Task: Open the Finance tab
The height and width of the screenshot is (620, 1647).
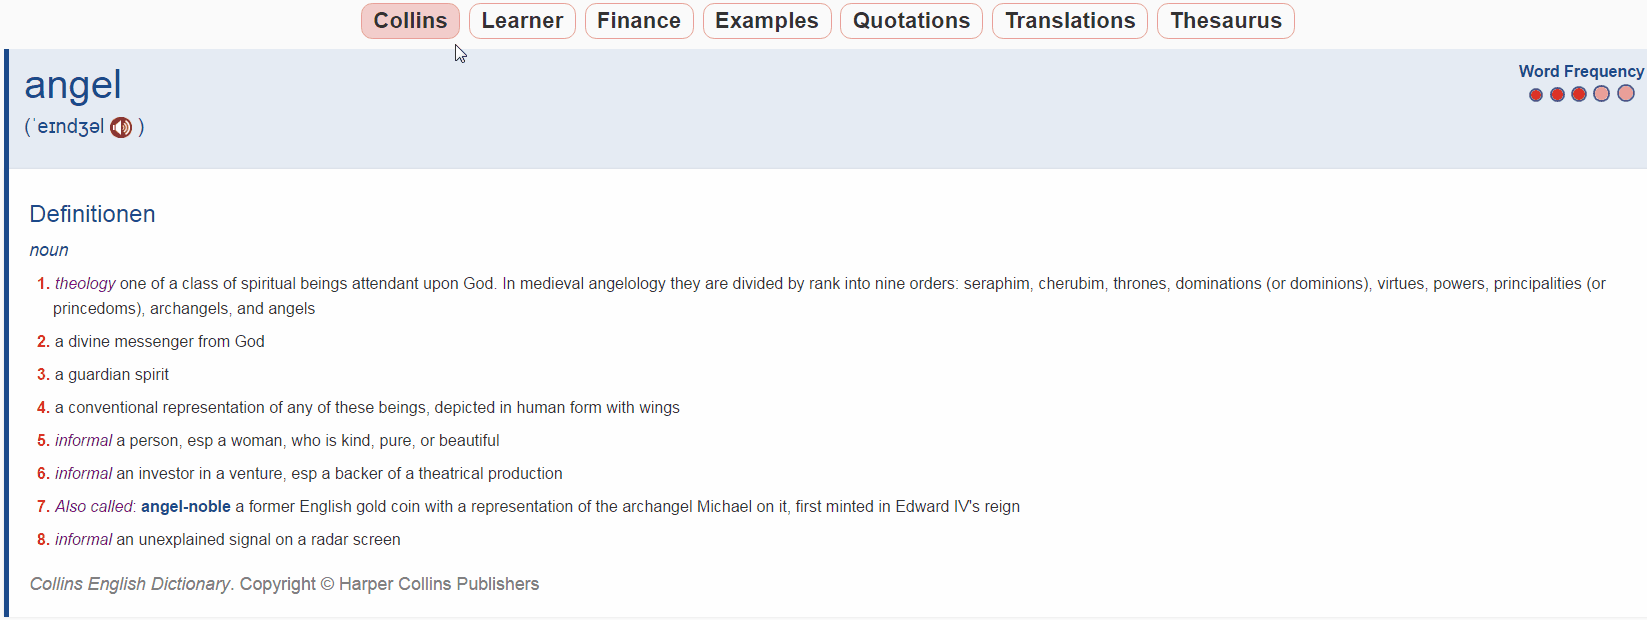Action: 639,21
